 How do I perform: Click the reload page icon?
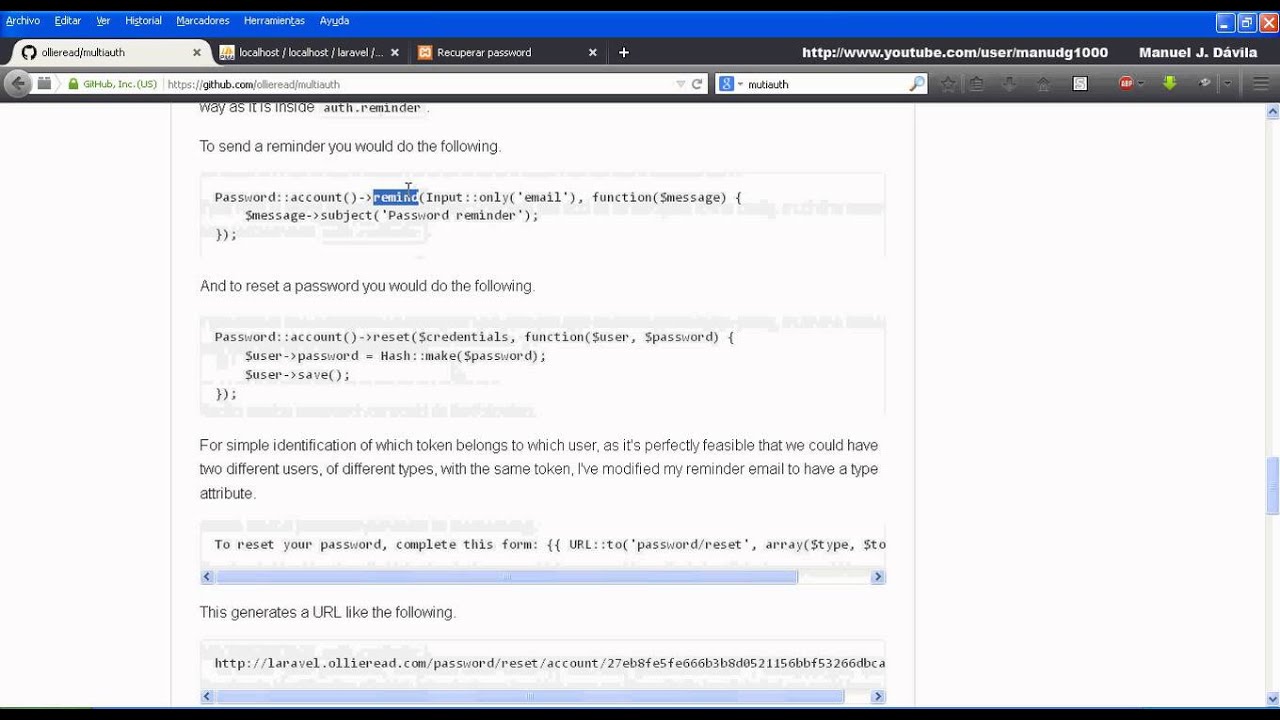point(697,84)
